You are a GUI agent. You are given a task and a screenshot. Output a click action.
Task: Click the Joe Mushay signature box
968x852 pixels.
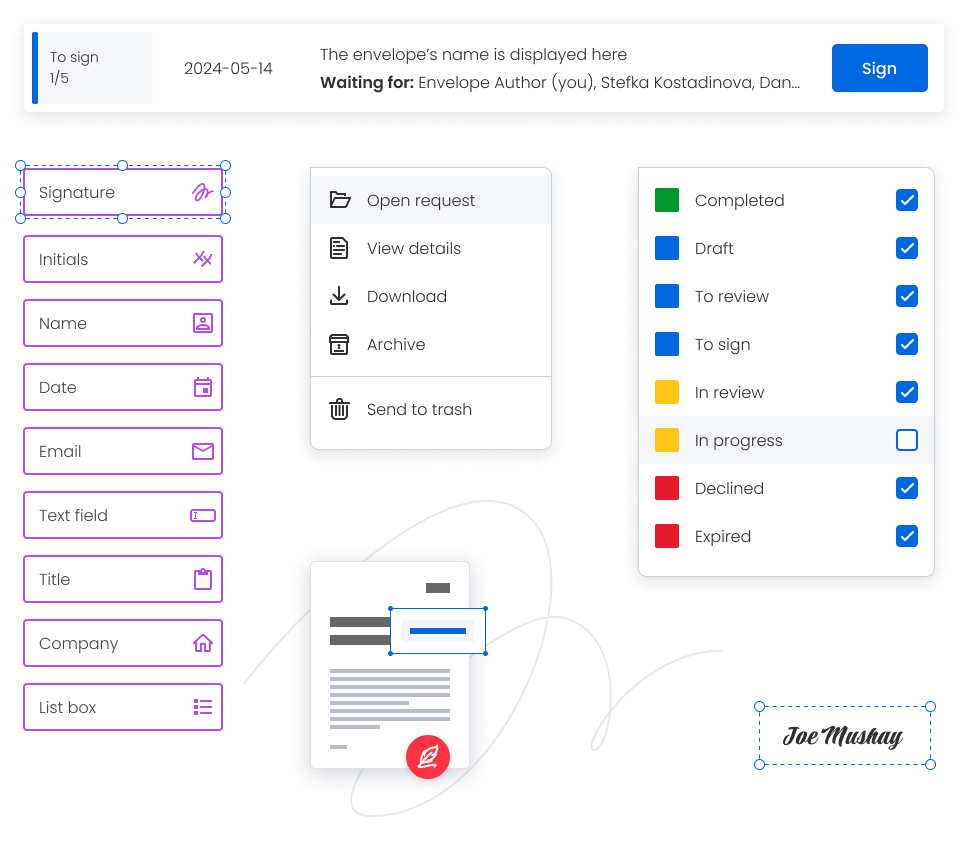tap(845, 735)
